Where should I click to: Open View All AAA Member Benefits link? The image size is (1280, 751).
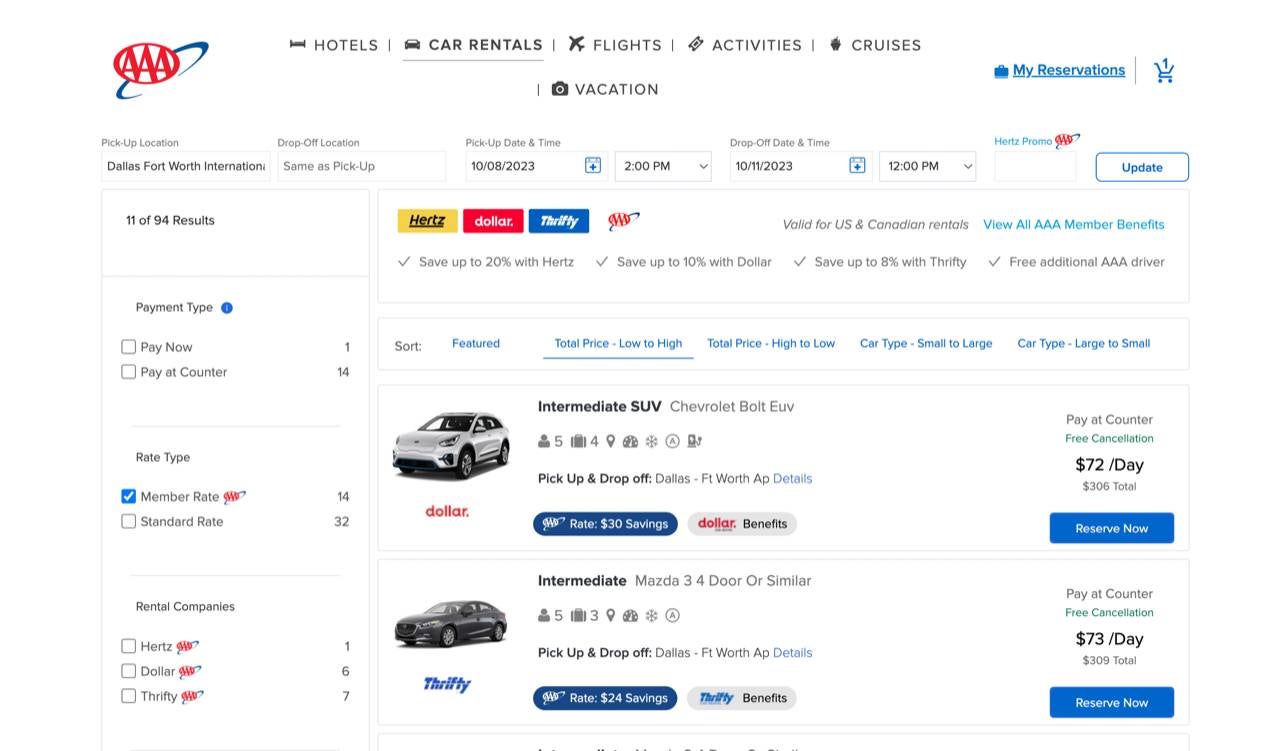pos(1073,224)
